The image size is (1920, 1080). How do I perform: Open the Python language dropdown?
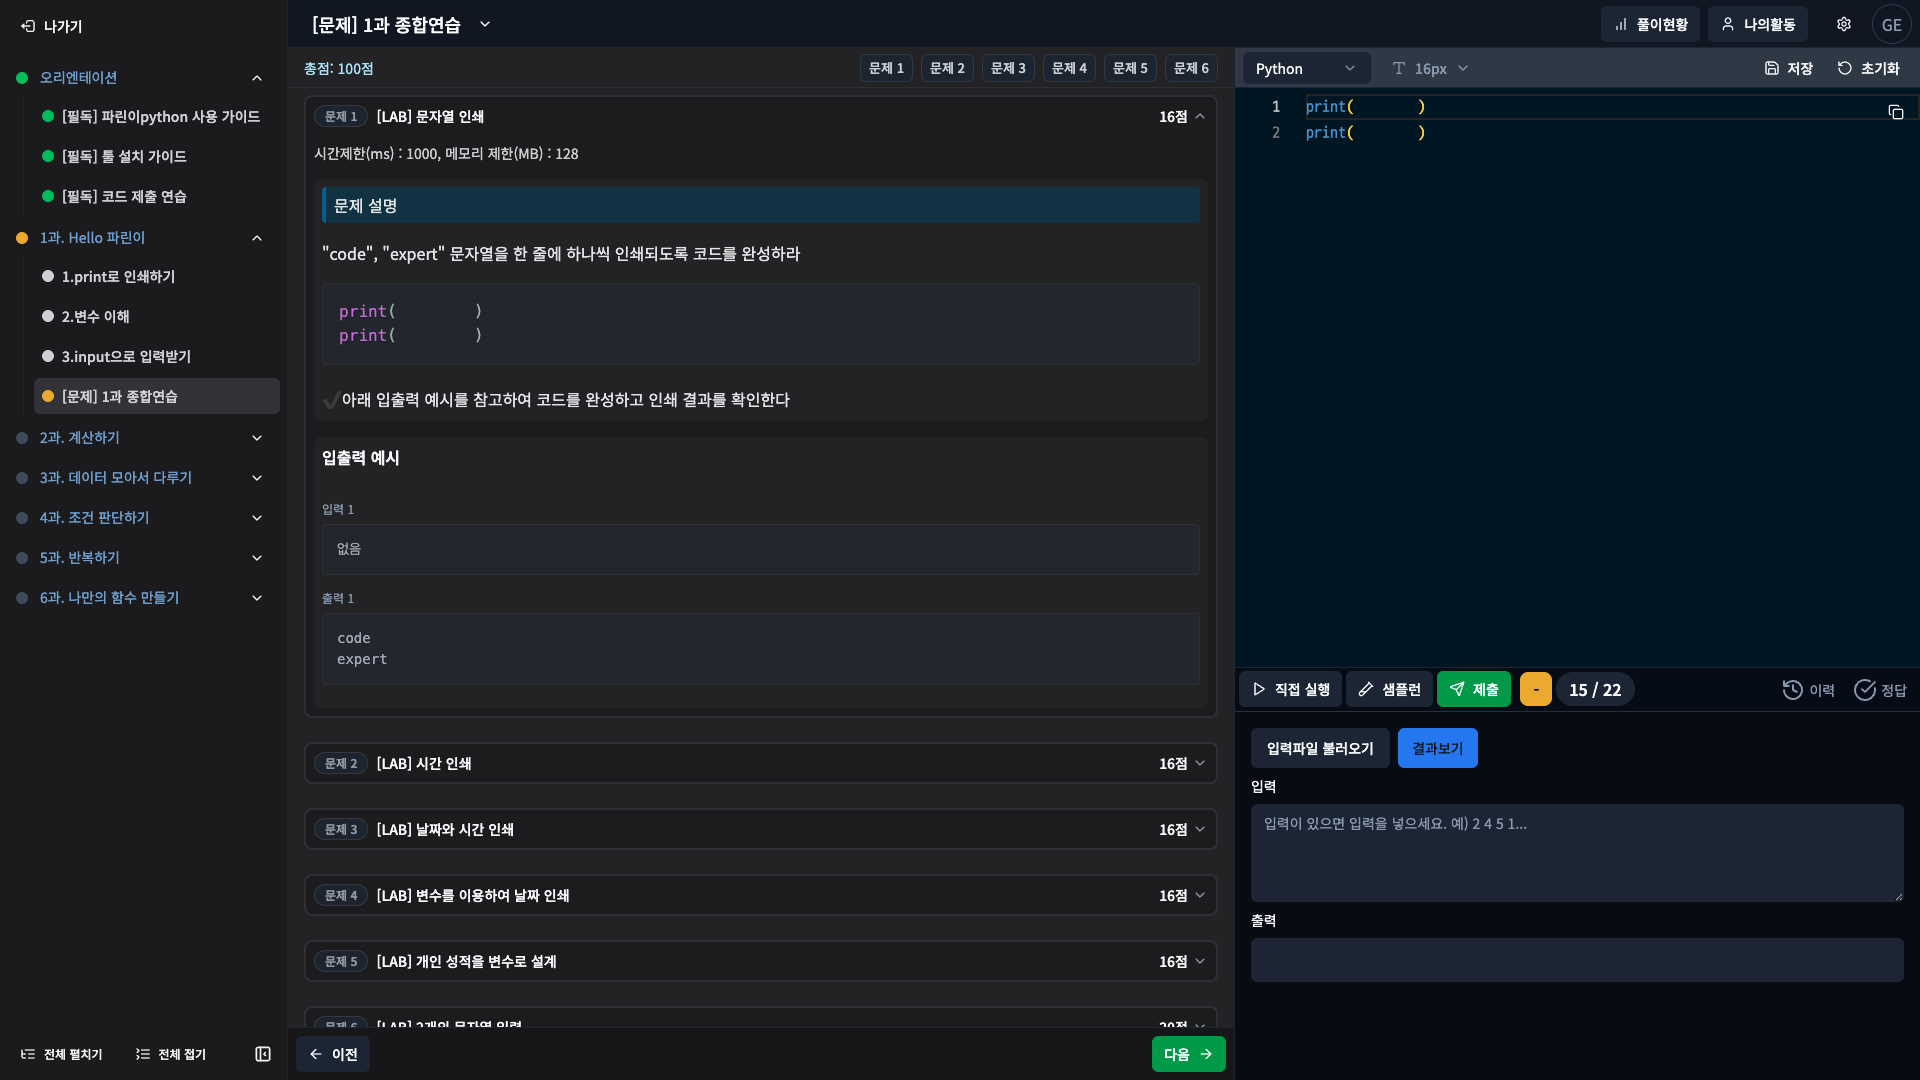coord(1305,68)
